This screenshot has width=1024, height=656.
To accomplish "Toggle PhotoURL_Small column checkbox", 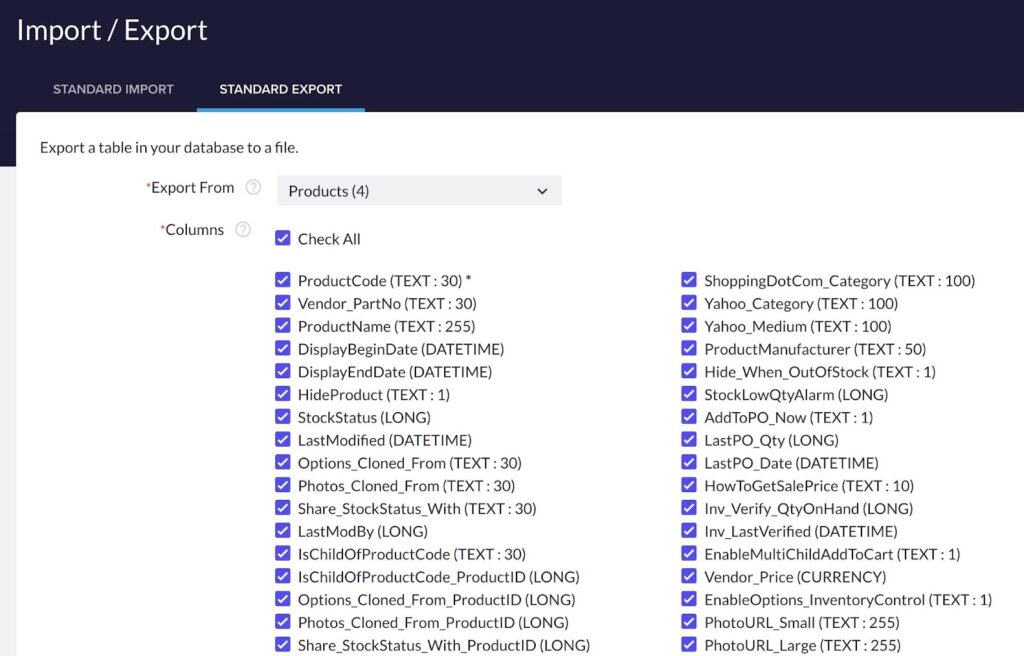I will (x=689, y=622).
